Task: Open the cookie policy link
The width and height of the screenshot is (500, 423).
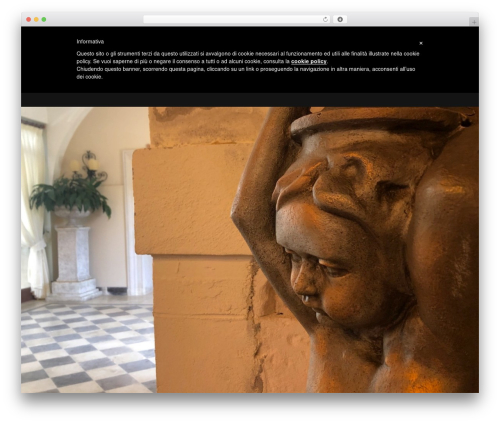Action: (x=309, y=61)
